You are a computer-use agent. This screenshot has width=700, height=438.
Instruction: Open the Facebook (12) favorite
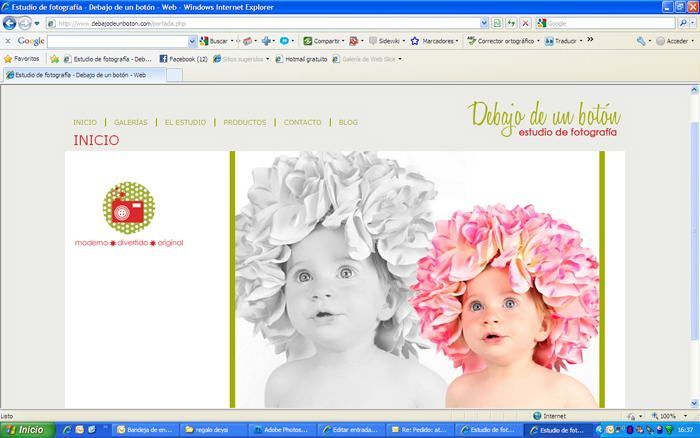pos(183,59)
